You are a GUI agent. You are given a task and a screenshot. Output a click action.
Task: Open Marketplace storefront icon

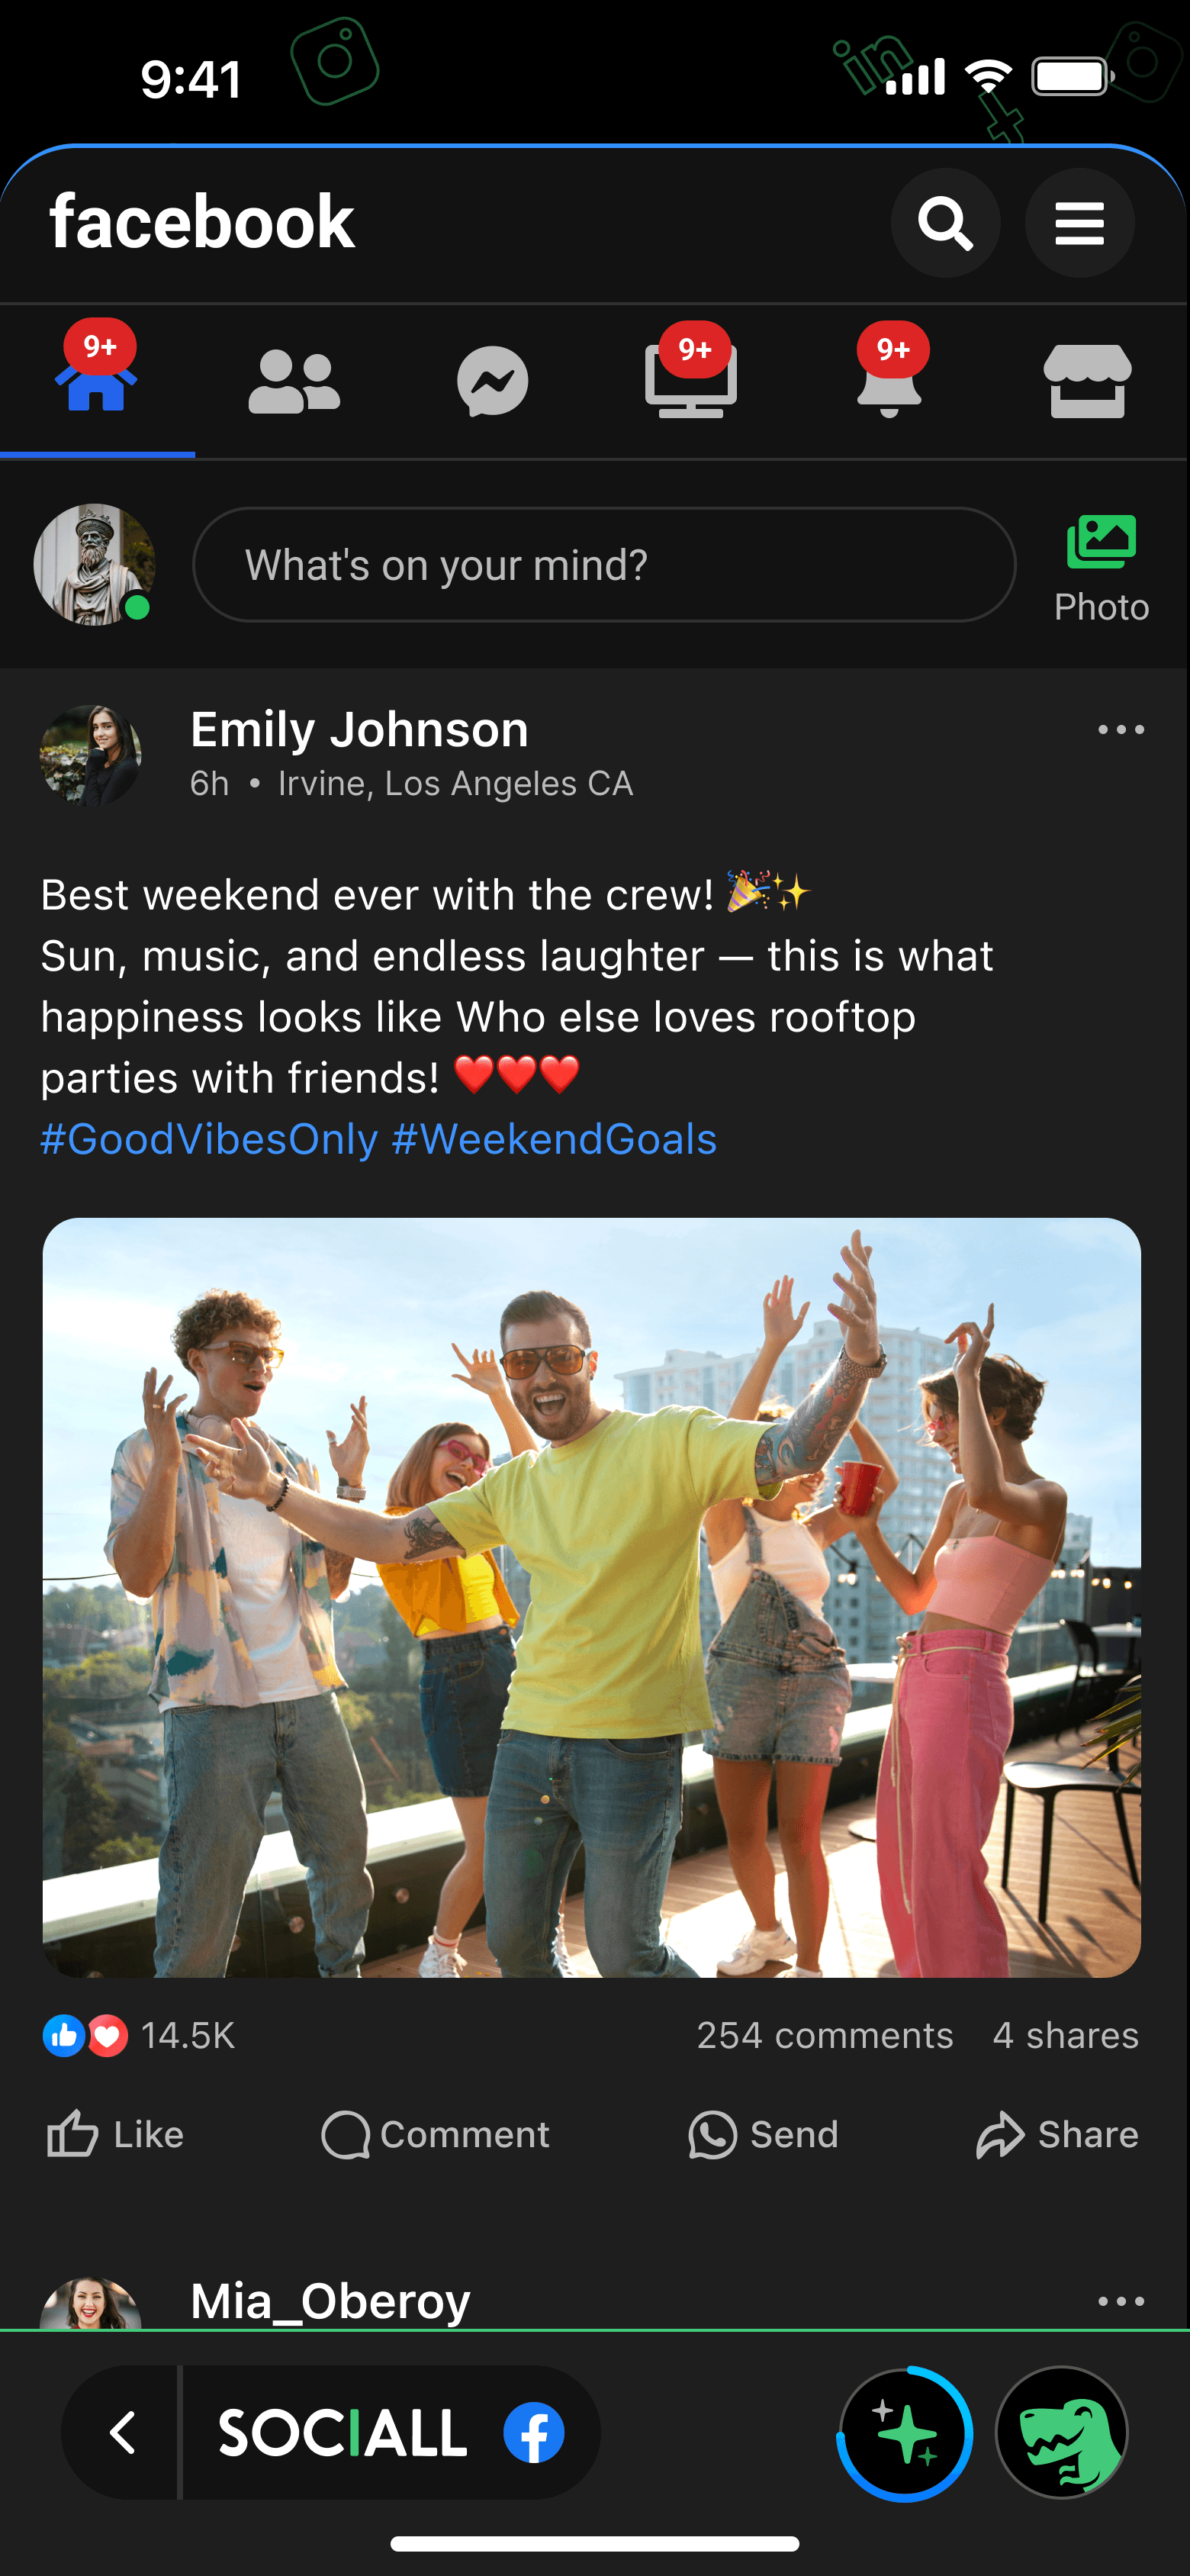tap(1087, 381)
